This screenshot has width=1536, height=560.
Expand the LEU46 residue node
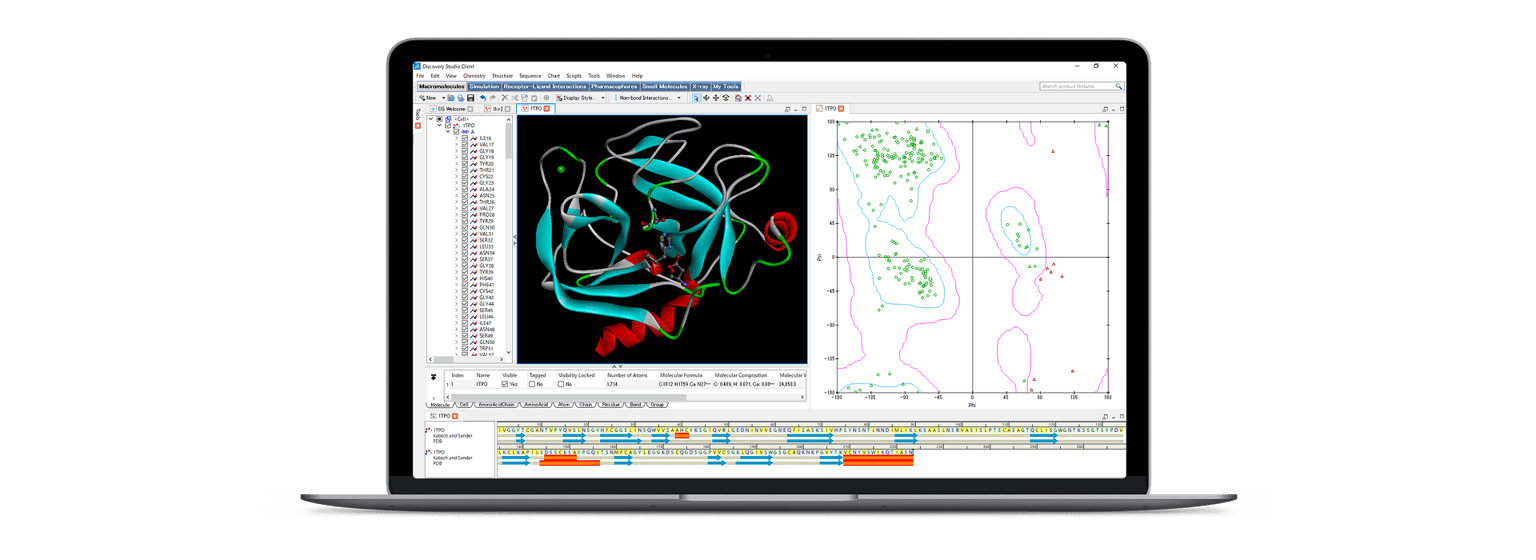[457, 316]
